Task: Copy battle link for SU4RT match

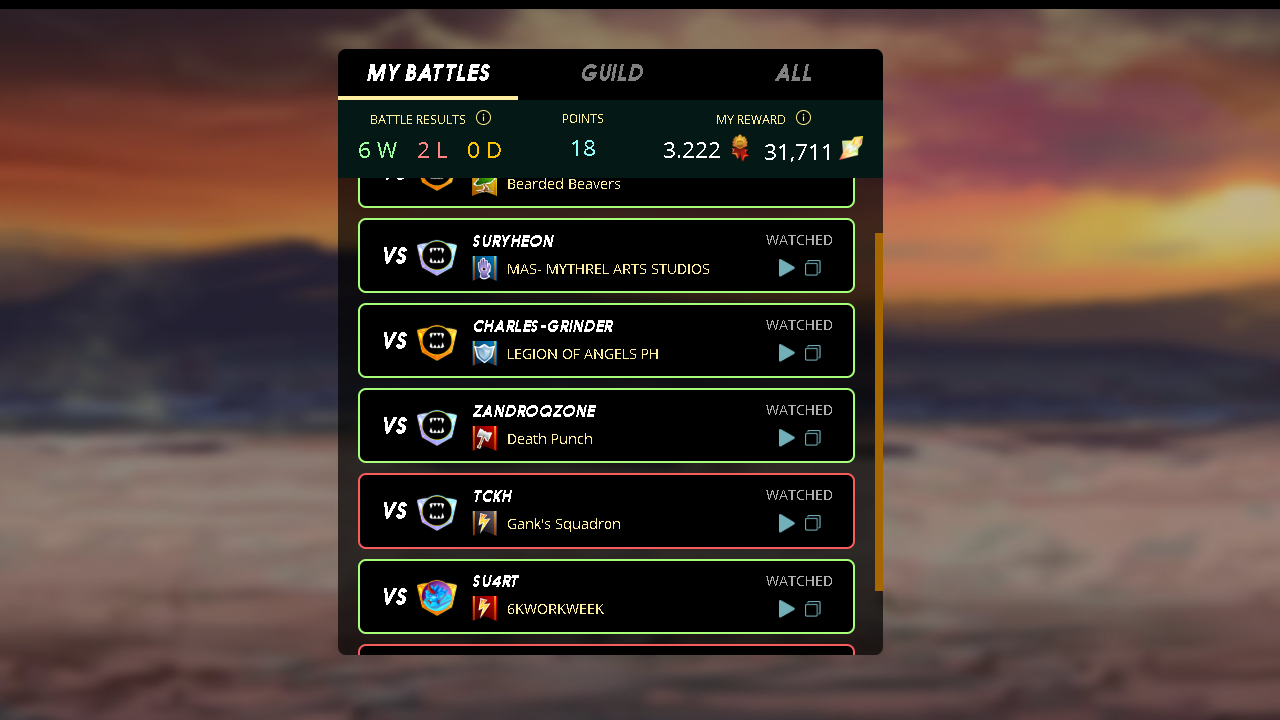Action: (x=813, y=609)
